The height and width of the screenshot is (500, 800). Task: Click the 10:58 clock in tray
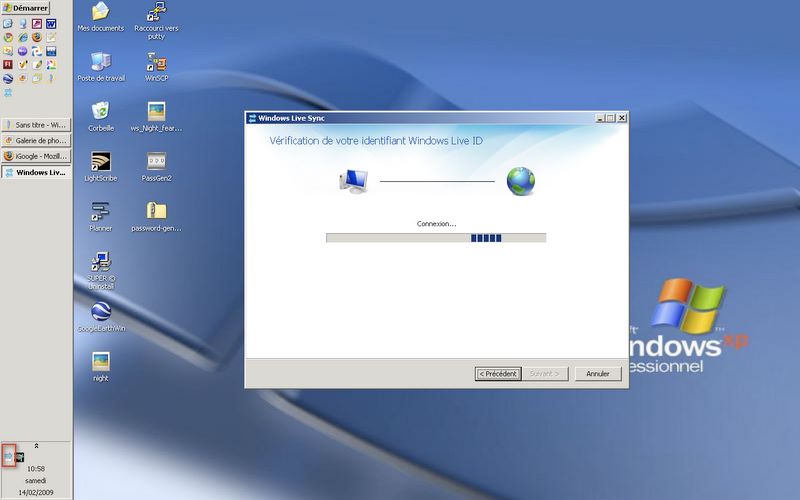[36, 468]
